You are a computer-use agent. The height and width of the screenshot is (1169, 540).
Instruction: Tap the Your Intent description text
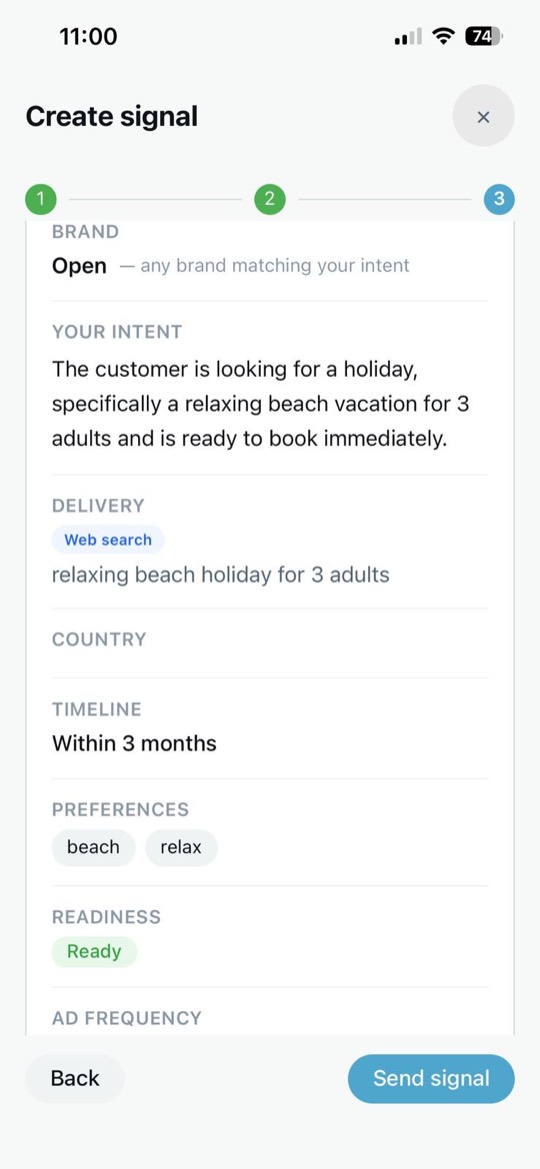pos(260,403)
